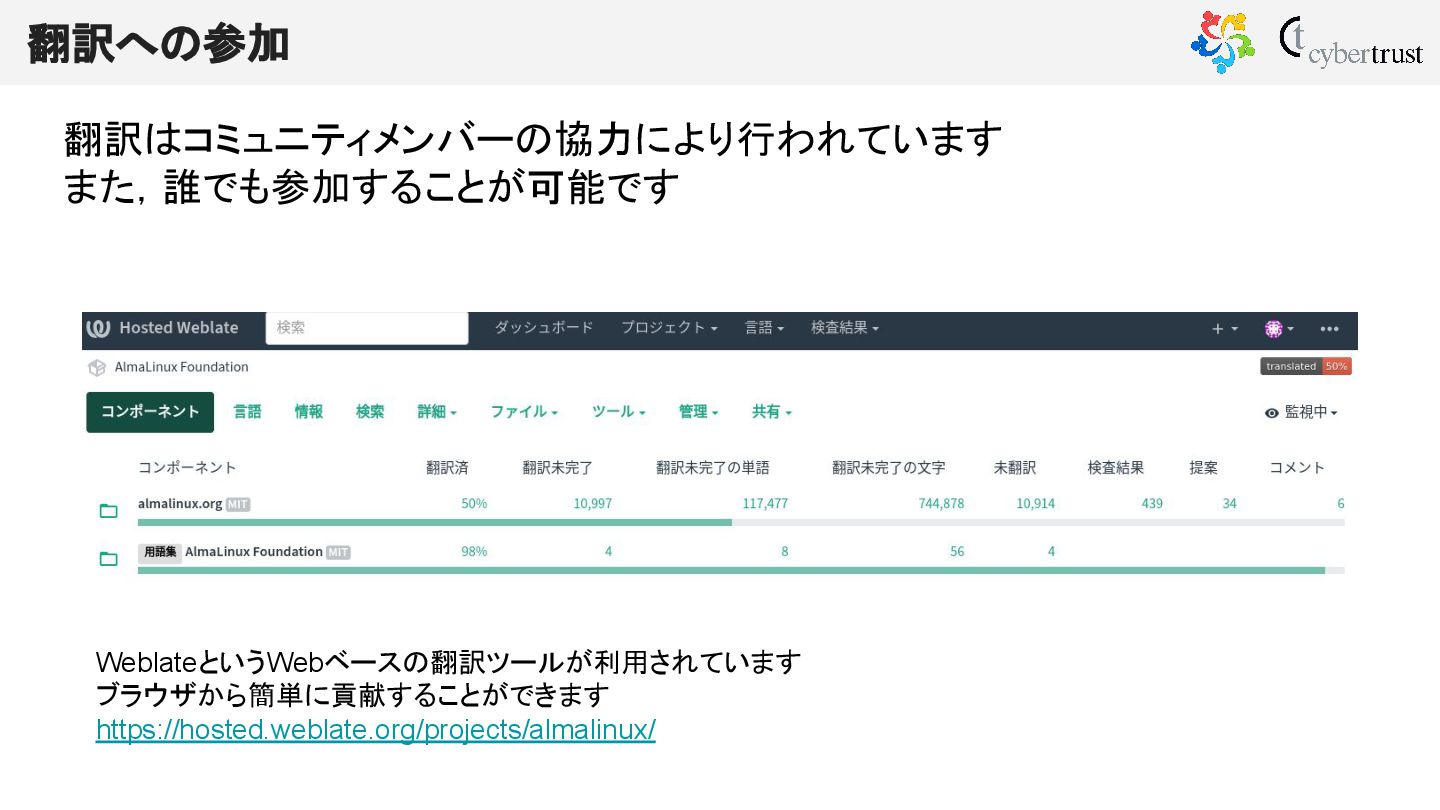Click the glossary row translation progress bar
Image resolution: width=1440 pixels, height=810 pixels.
point(741,570)
